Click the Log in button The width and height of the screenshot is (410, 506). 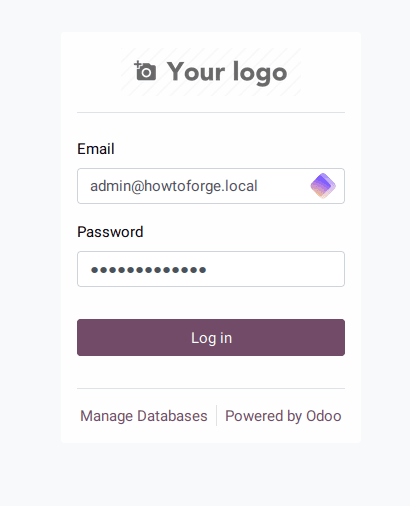(211, 337)
